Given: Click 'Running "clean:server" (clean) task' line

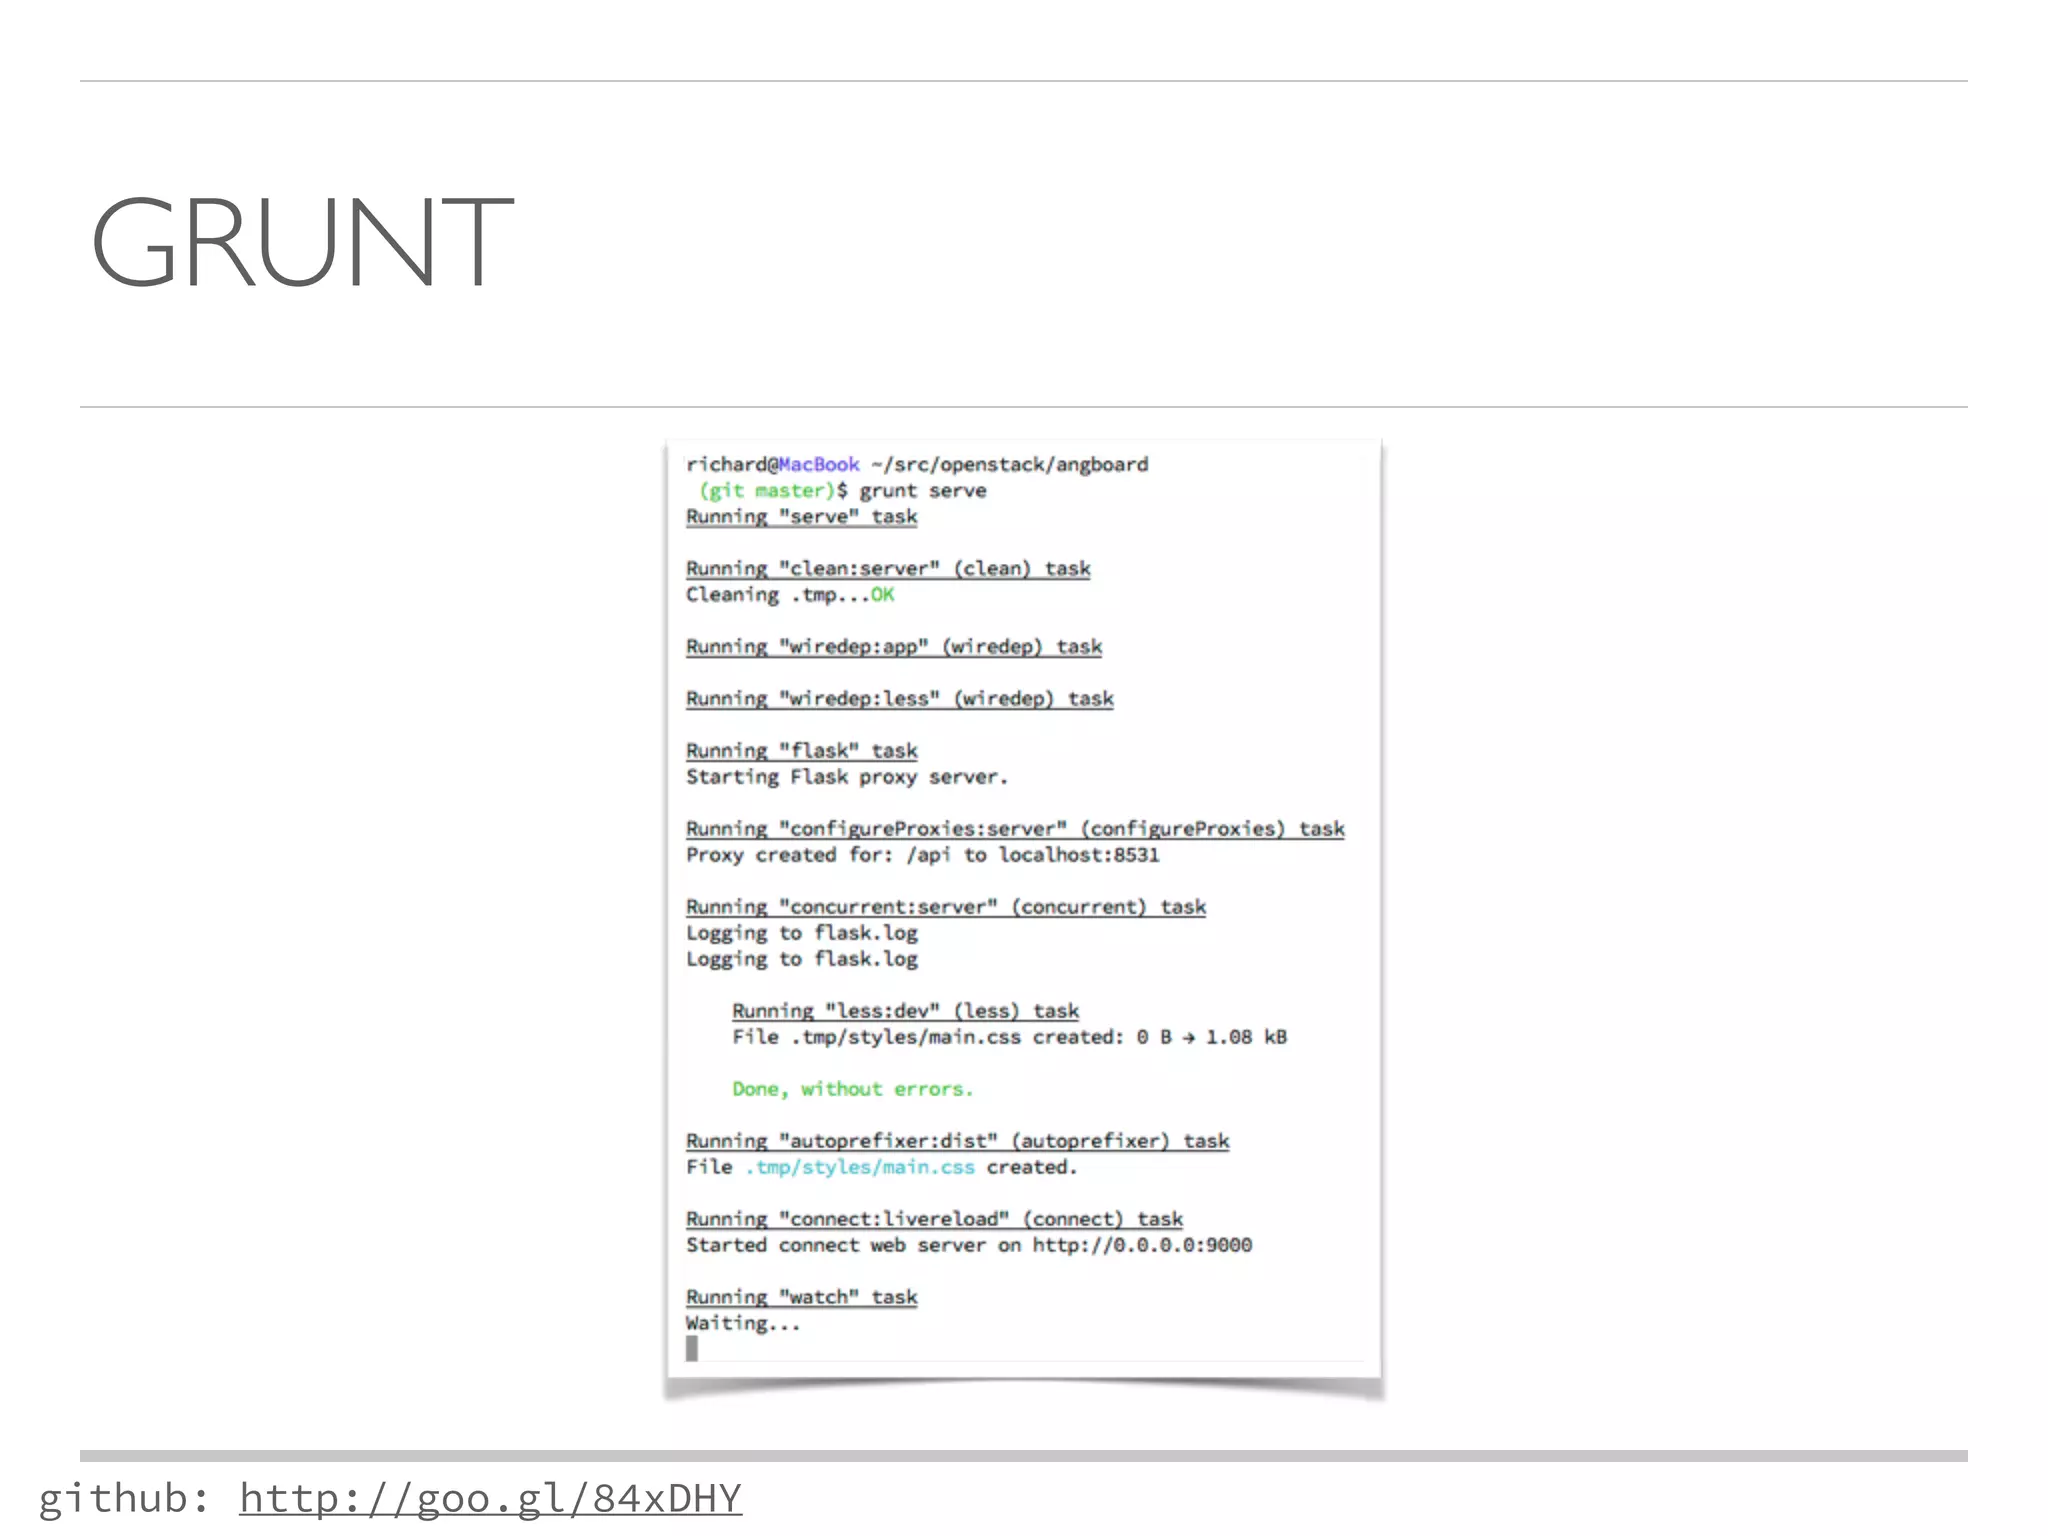Looking at the screenshot, I should pyautogui.click(x=888, y=568).
